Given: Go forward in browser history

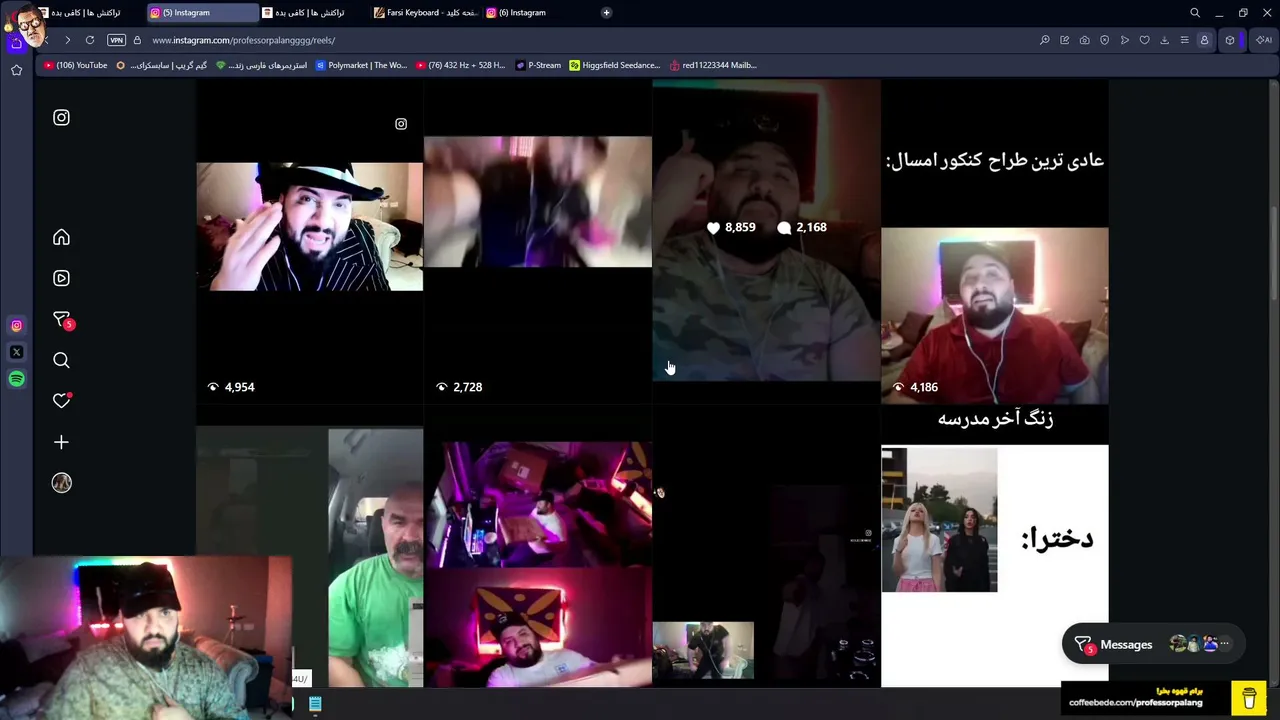Looking at the screenshot, I should click(67, 40).
